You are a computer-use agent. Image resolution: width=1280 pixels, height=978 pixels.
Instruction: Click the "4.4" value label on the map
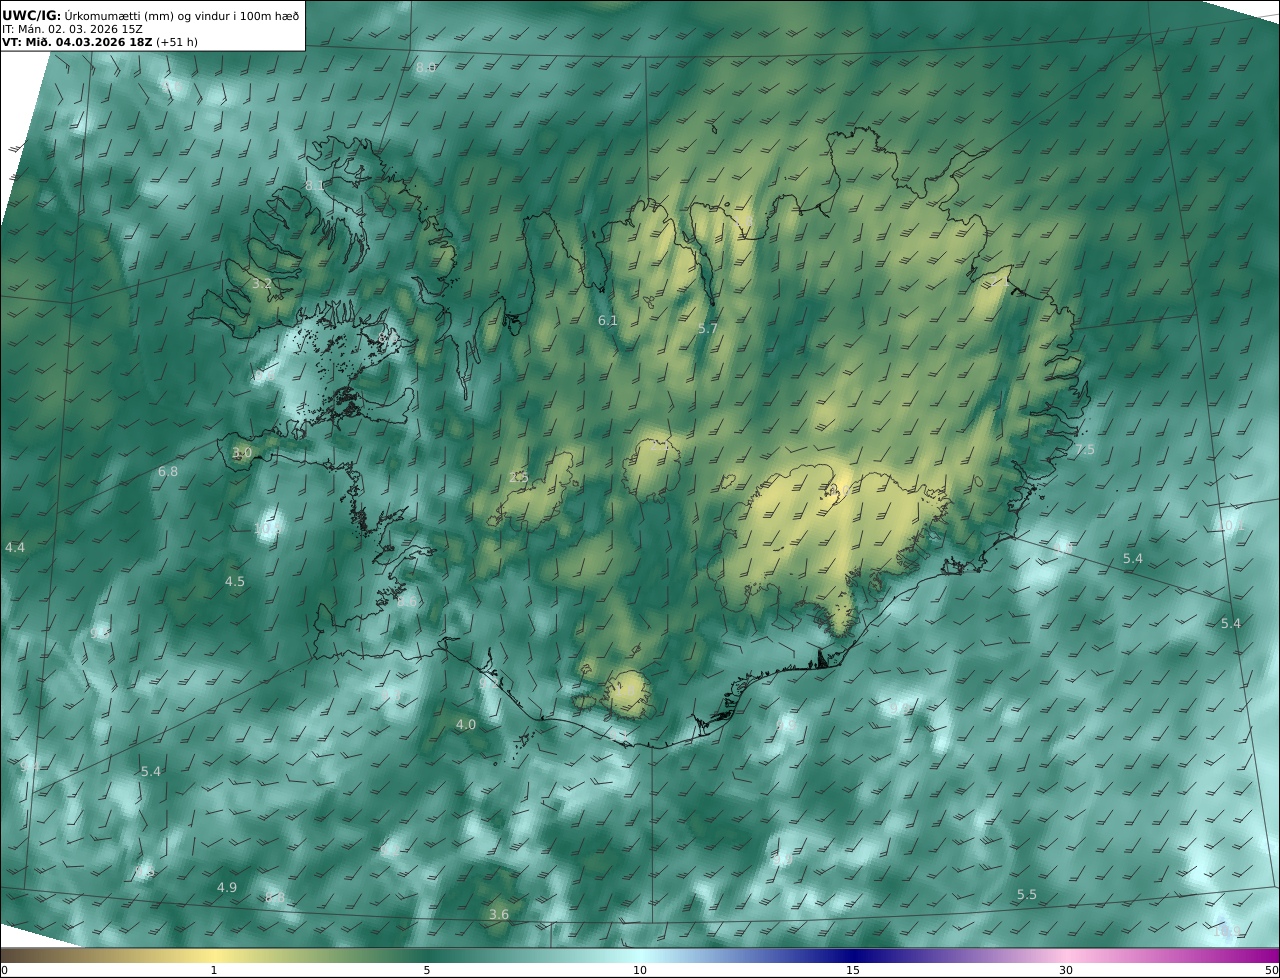point(15,548)
